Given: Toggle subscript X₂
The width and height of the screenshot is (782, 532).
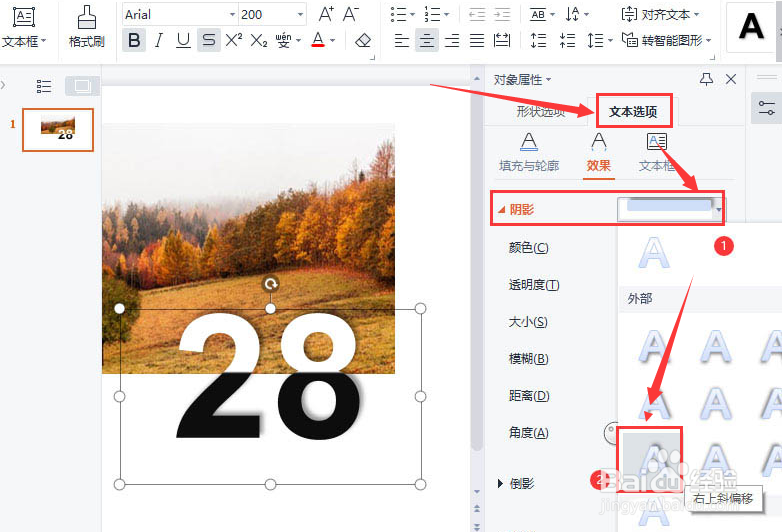Looking at the screenshot, I should pos(258,40).
